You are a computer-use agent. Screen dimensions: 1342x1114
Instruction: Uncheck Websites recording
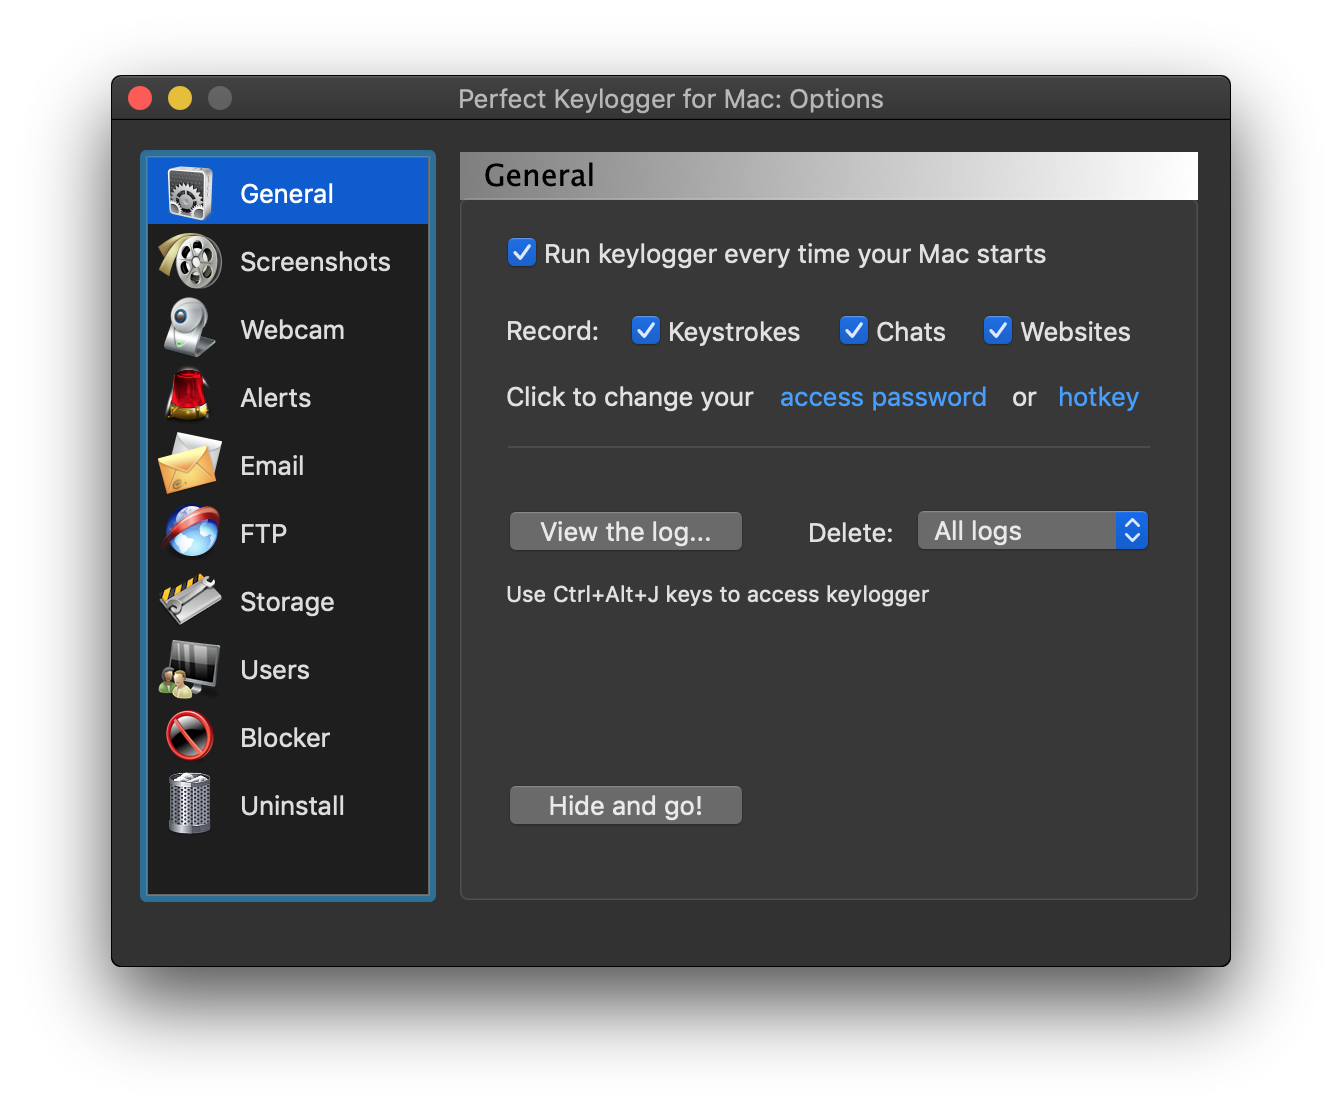point(998,330)
